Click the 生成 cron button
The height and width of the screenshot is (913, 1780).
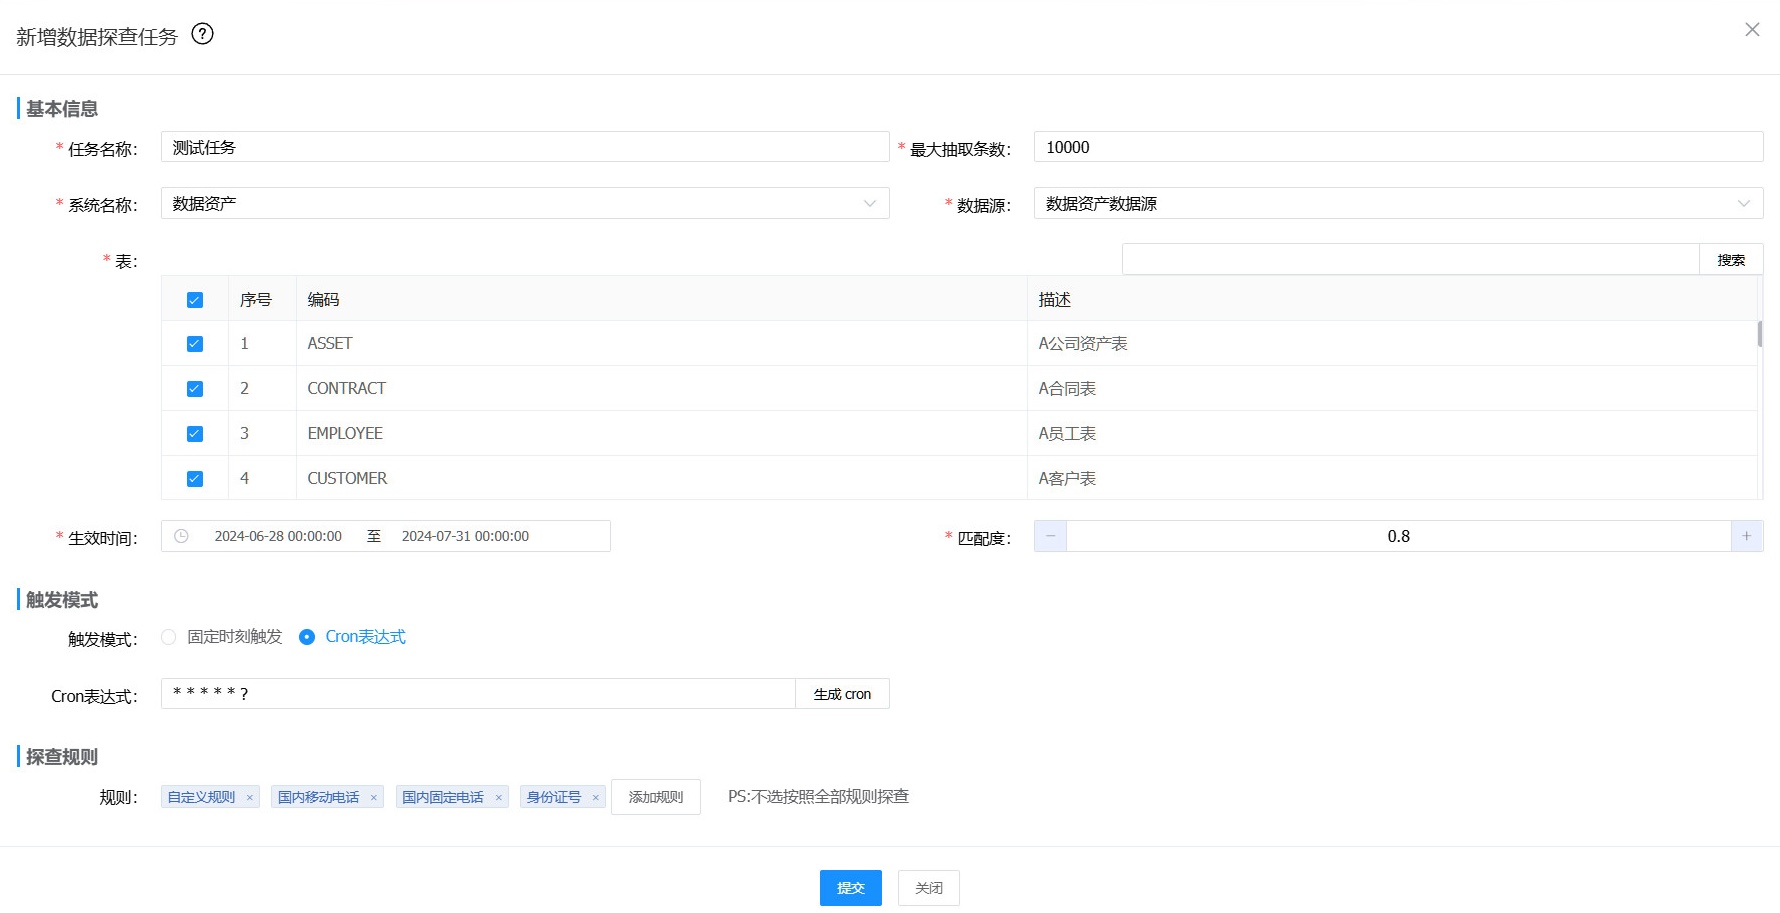pos(842,694)
